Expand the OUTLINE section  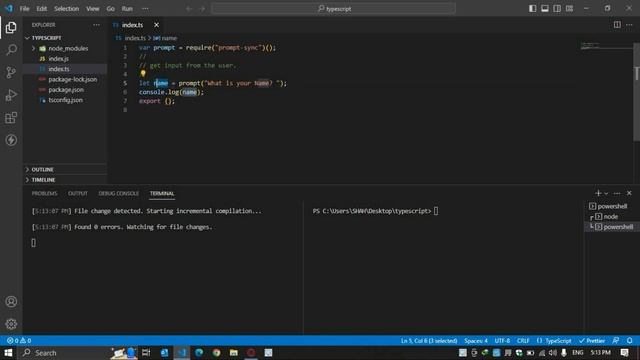[65, 169]
